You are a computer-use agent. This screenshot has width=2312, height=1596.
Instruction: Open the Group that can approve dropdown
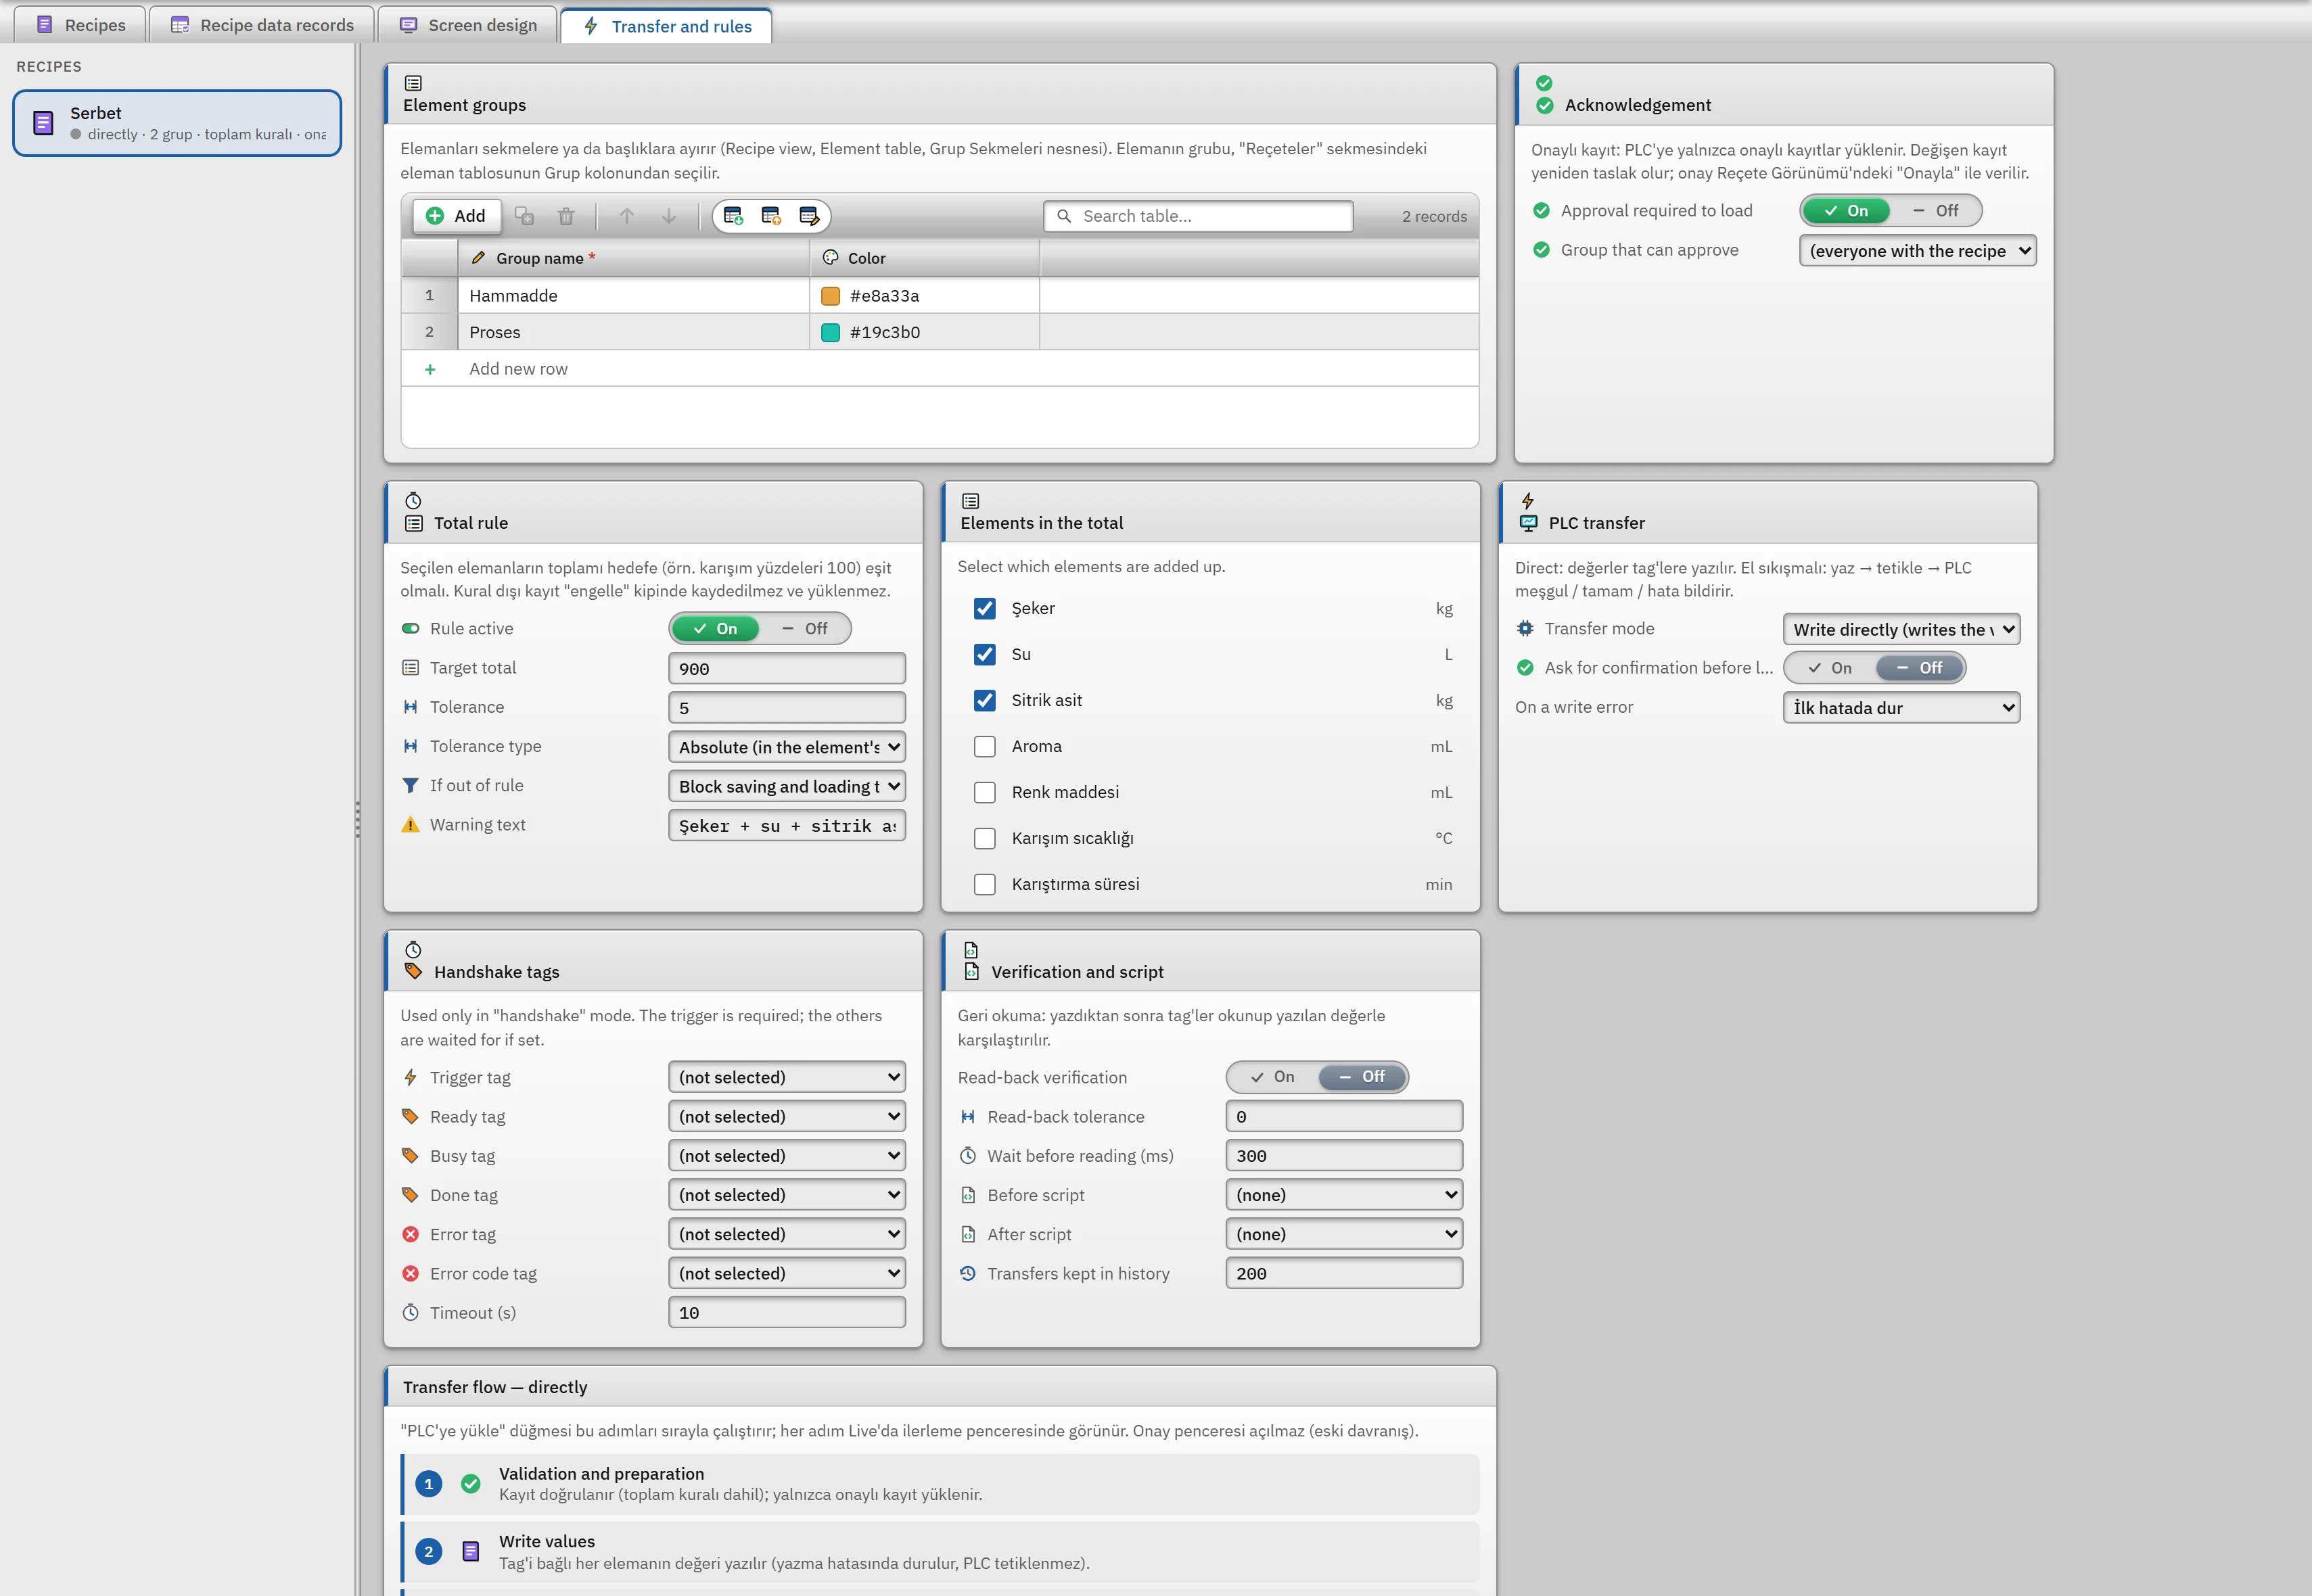1917,251
